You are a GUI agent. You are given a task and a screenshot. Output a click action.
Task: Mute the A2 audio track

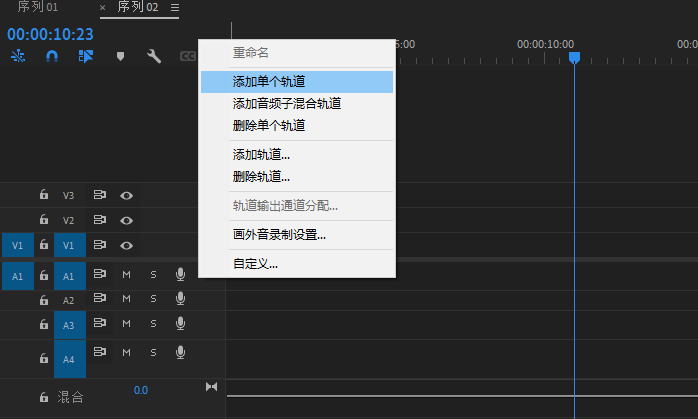[x=127, y=299]
